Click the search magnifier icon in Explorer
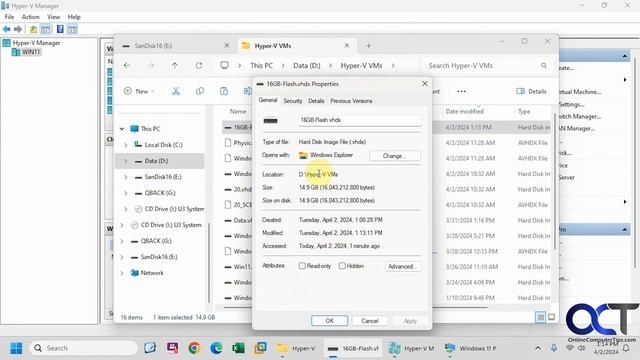The height and width of the screenshot is (360, 640). click(544, 65)
